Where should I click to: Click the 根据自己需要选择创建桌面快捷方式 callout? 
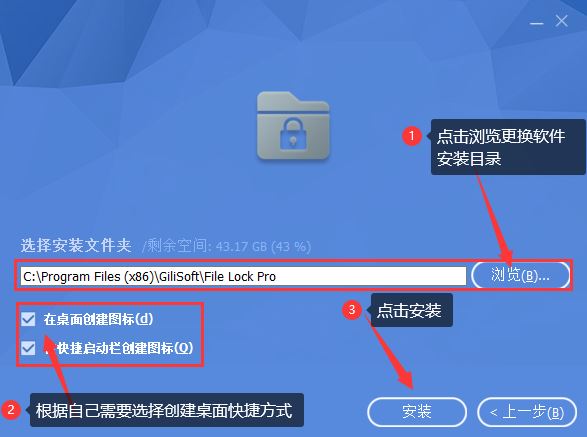click(167, 410)
